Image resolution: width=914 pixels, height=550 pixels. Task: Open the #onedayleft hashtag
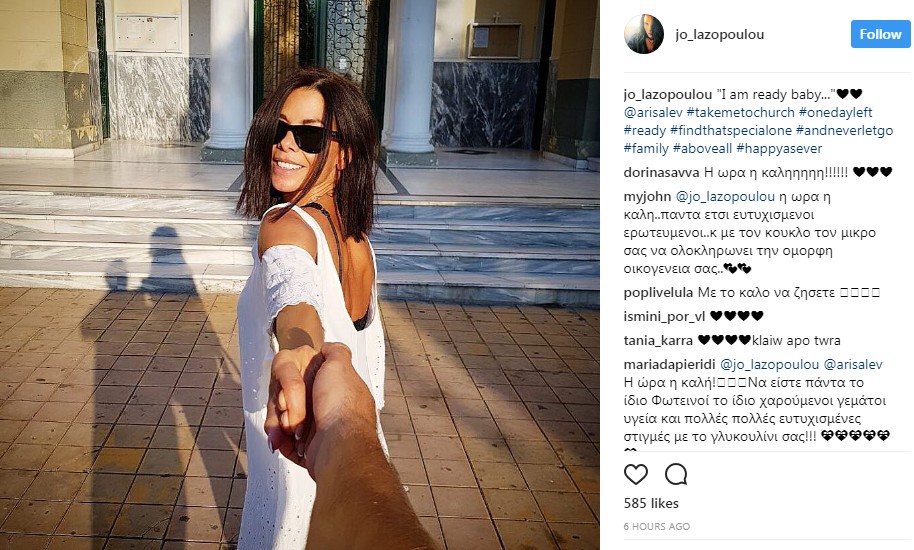835,112
